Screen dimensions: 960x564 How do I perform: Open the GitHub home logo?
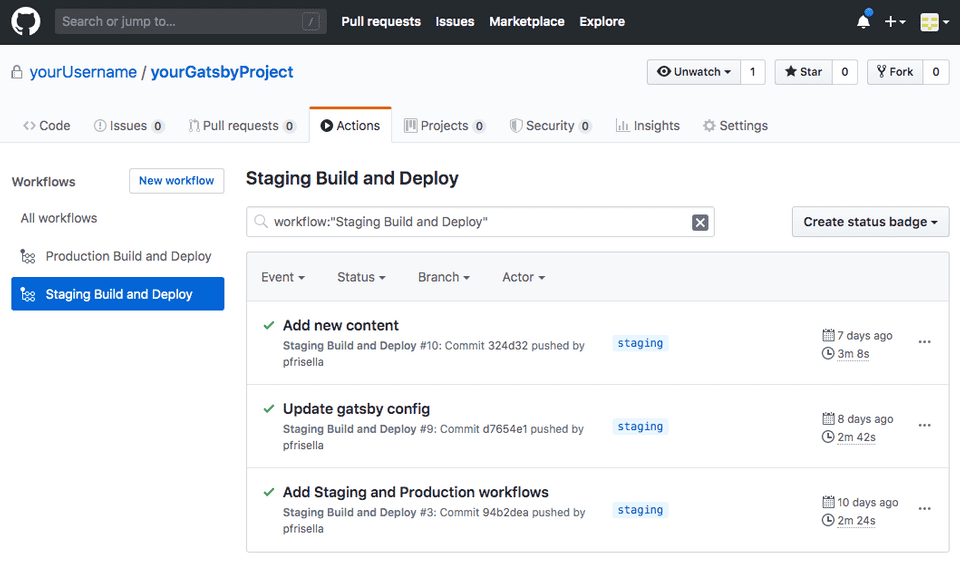[x=26, y=21]
